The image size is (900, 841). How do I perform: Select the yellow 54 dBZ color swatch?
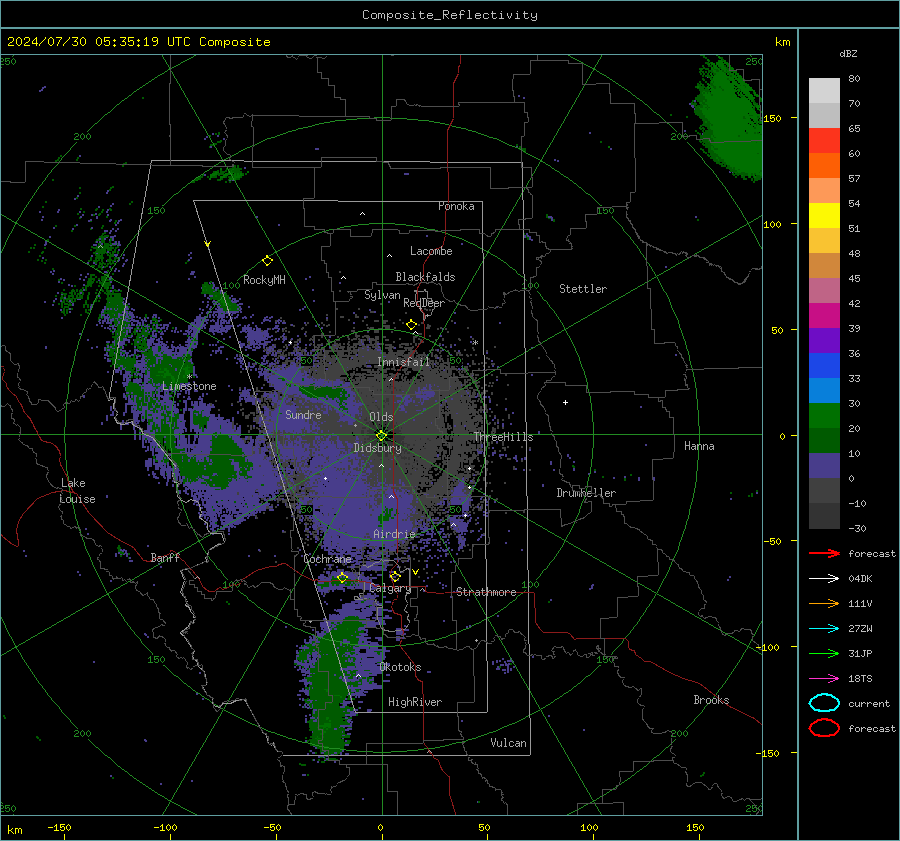click(x=824, y=216)
